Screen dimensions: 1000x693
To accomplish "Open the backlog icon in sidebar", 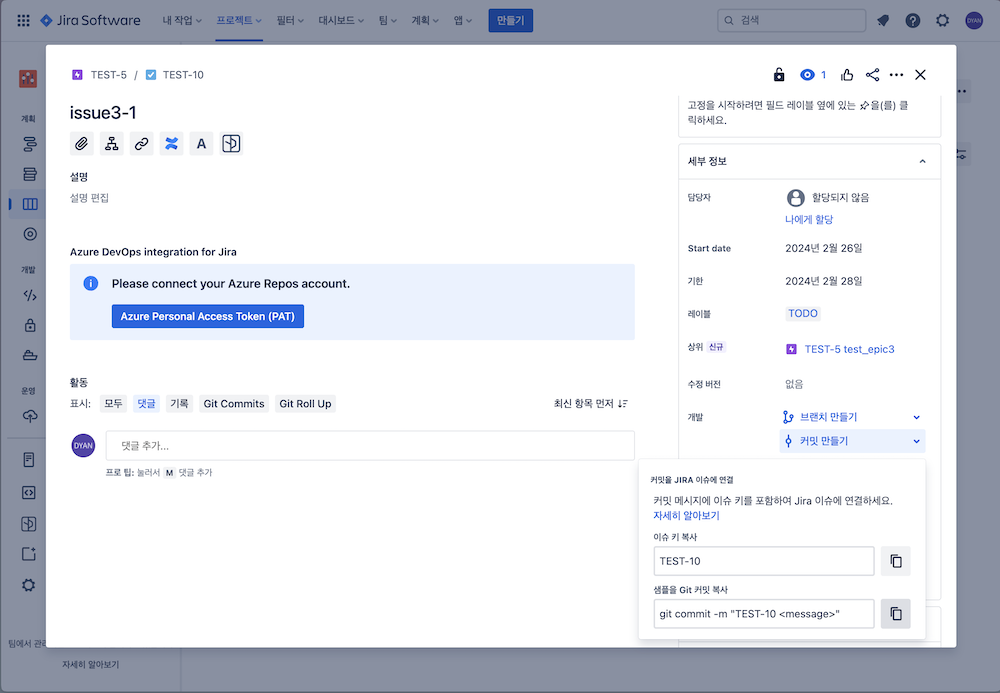I will coord(29,174).
